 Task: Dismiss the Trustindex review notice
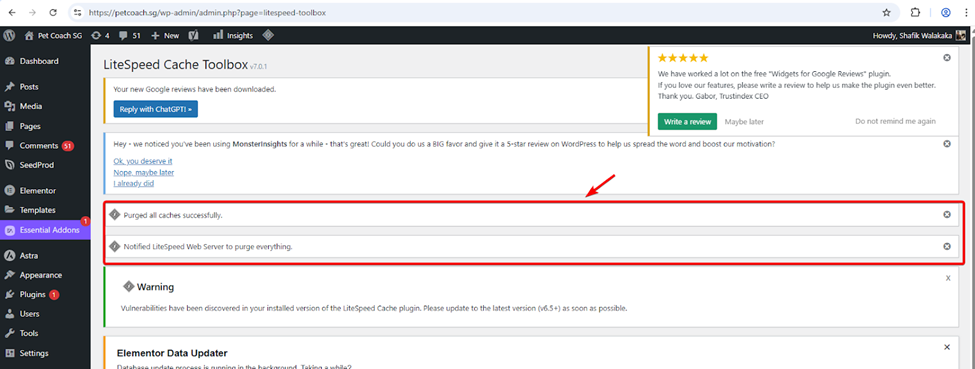click(x=947, y=57)
